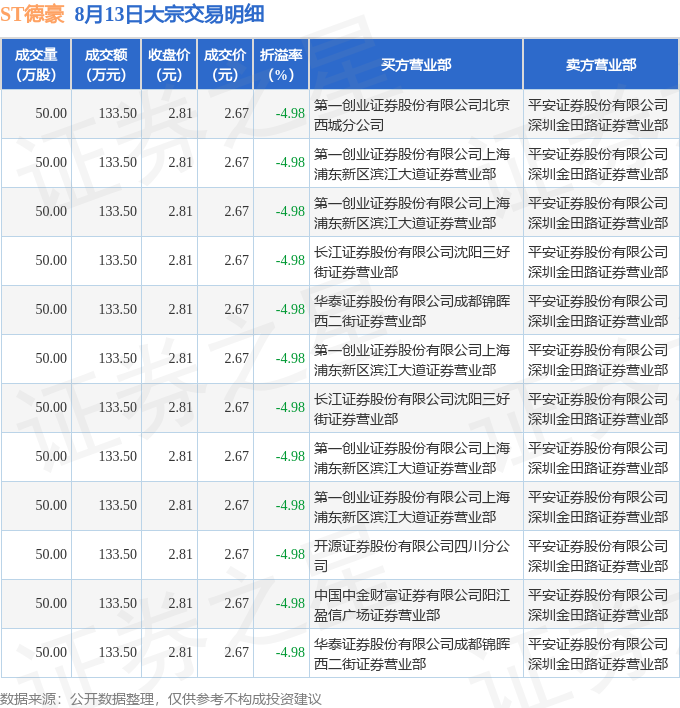Click 2.81 closing price in 开源证券 row
This screenshot has width=680, height=708.
(180, 554)
